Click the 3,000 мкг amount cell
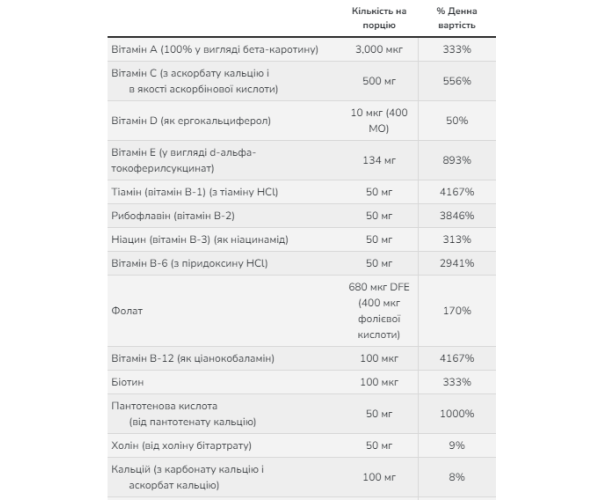 coord(377,47)
